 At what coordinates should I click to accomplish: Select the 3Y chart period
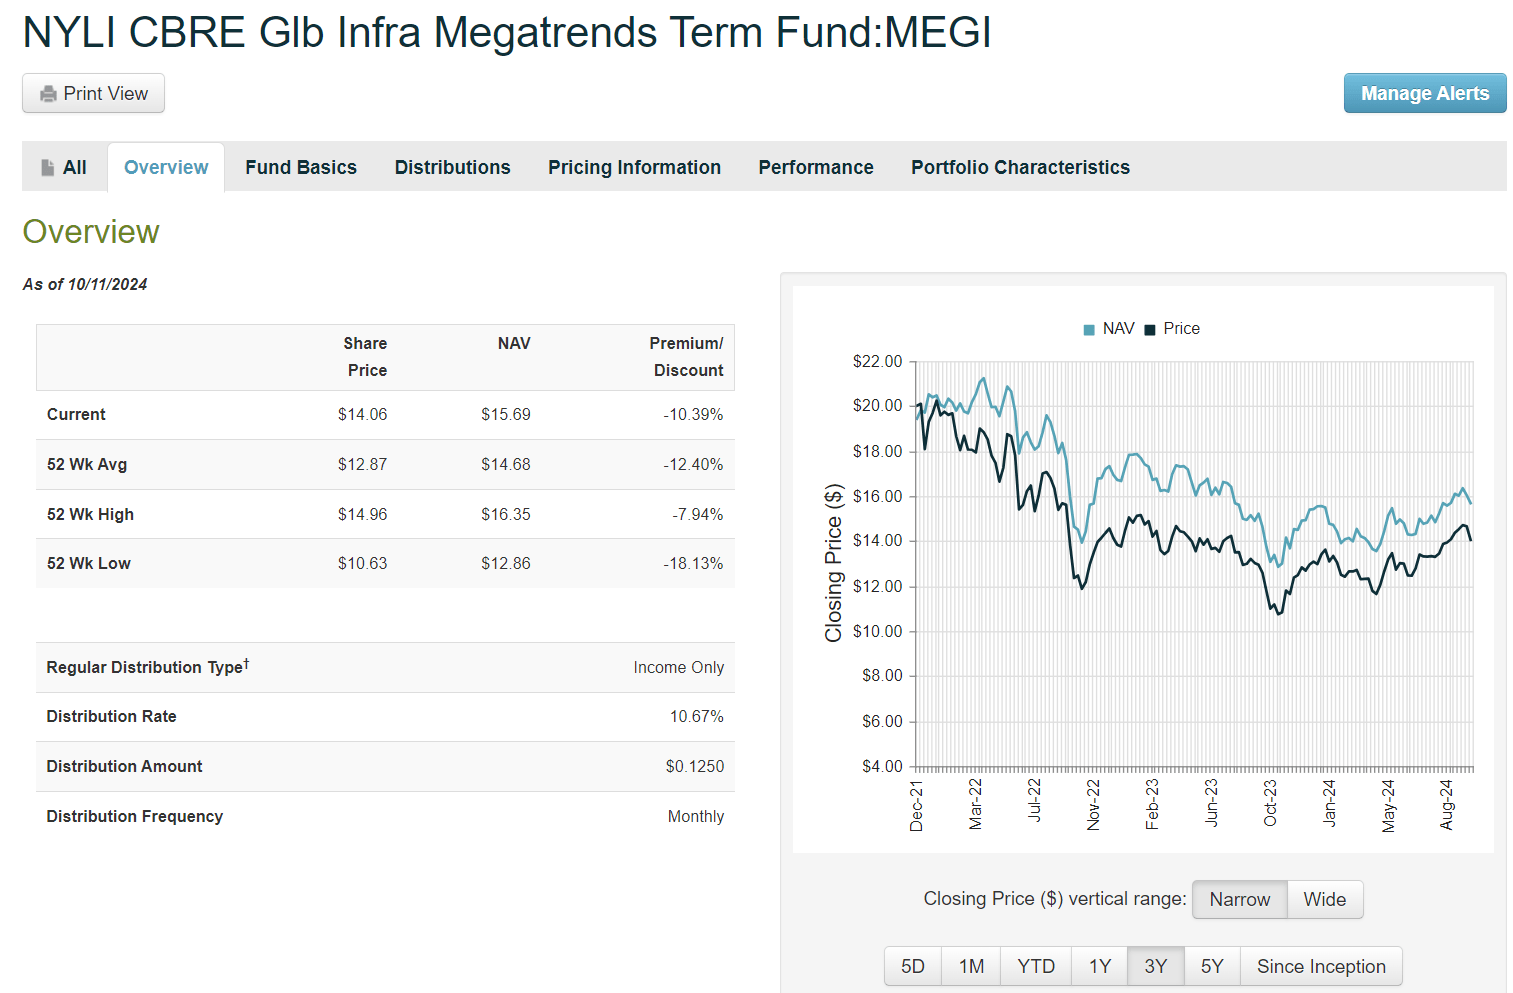(x=1155, y=966)
